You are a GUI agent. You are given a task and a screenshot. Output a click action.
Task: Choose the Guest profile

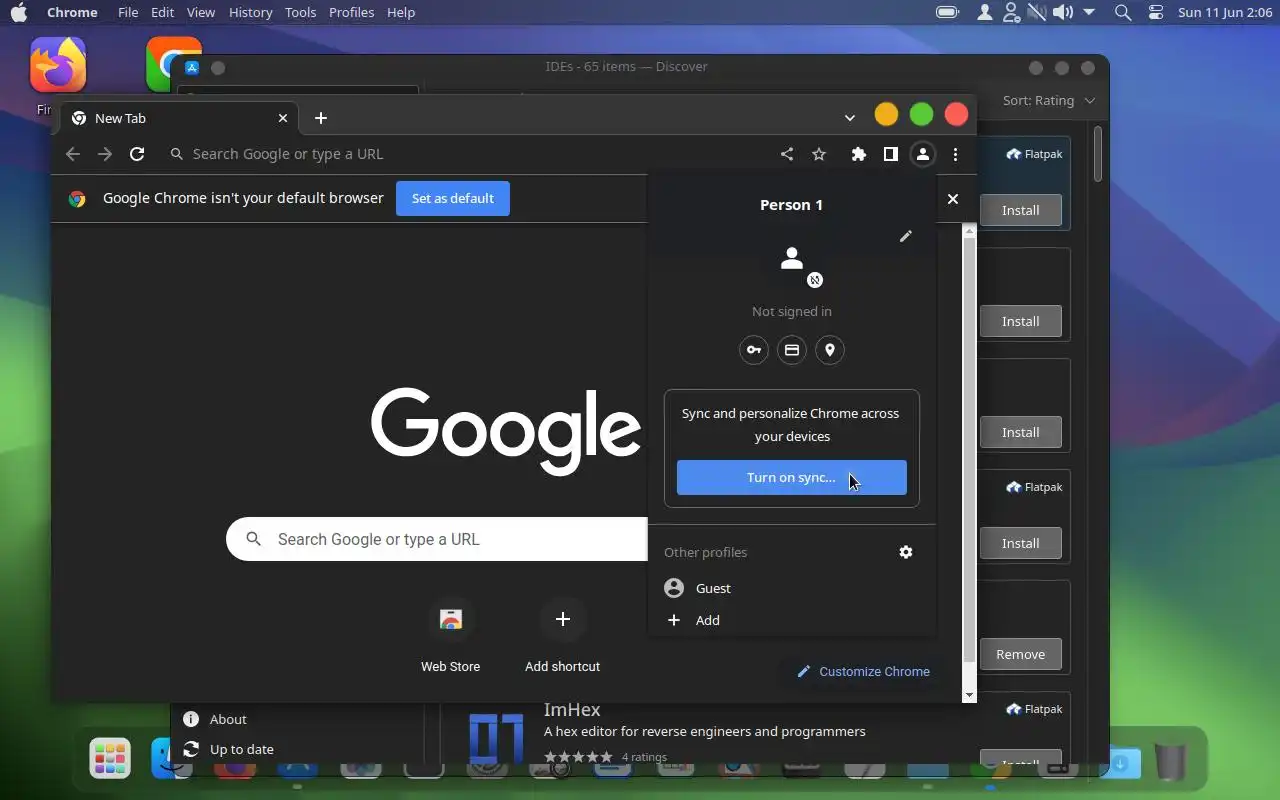tap(792, 588)
